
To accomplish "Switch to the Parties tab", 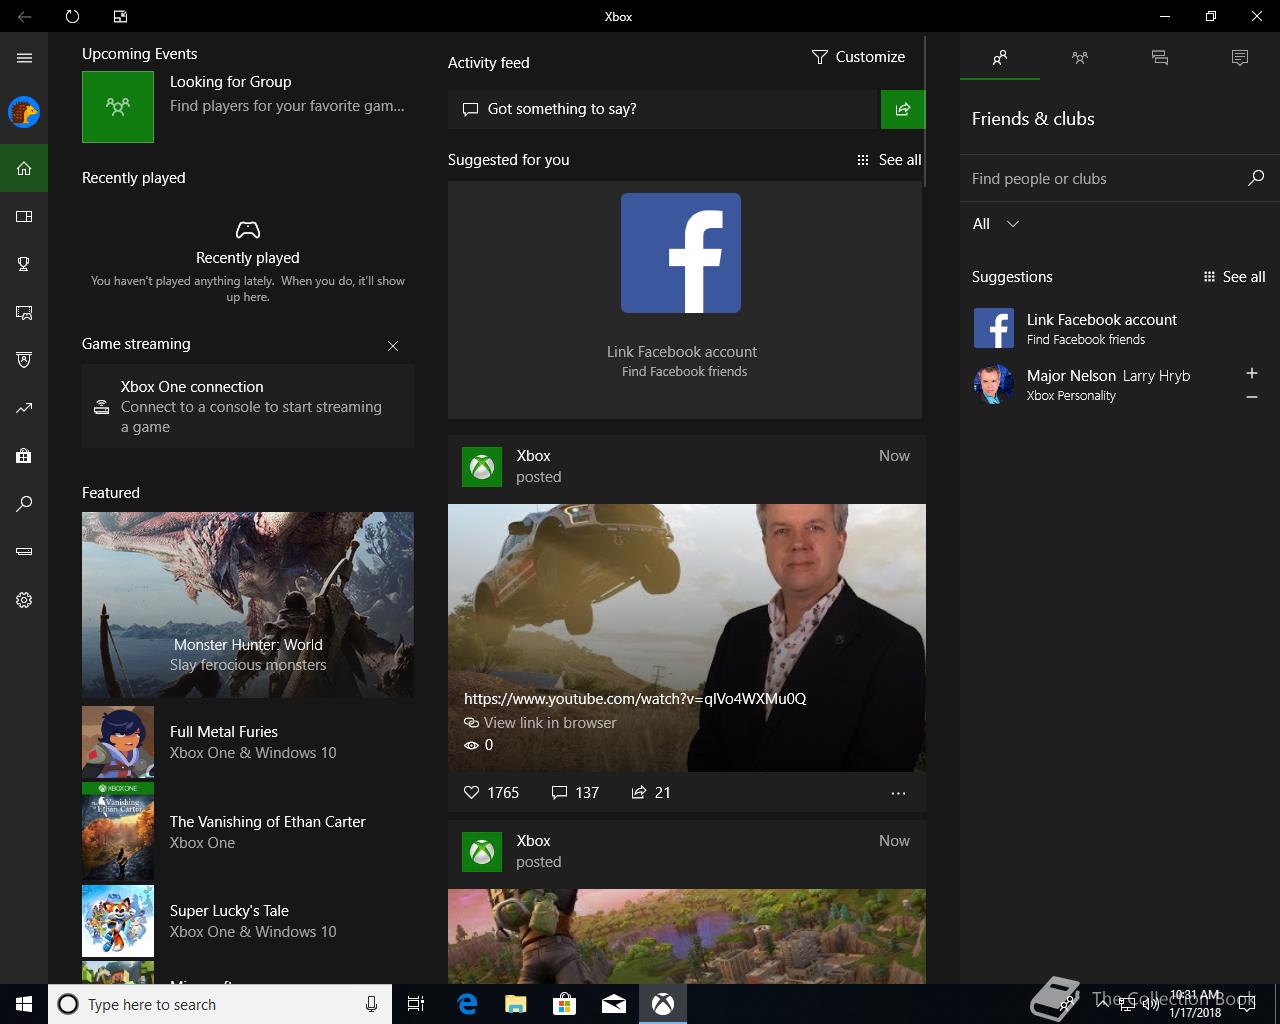I will [x=1080, y=58].
